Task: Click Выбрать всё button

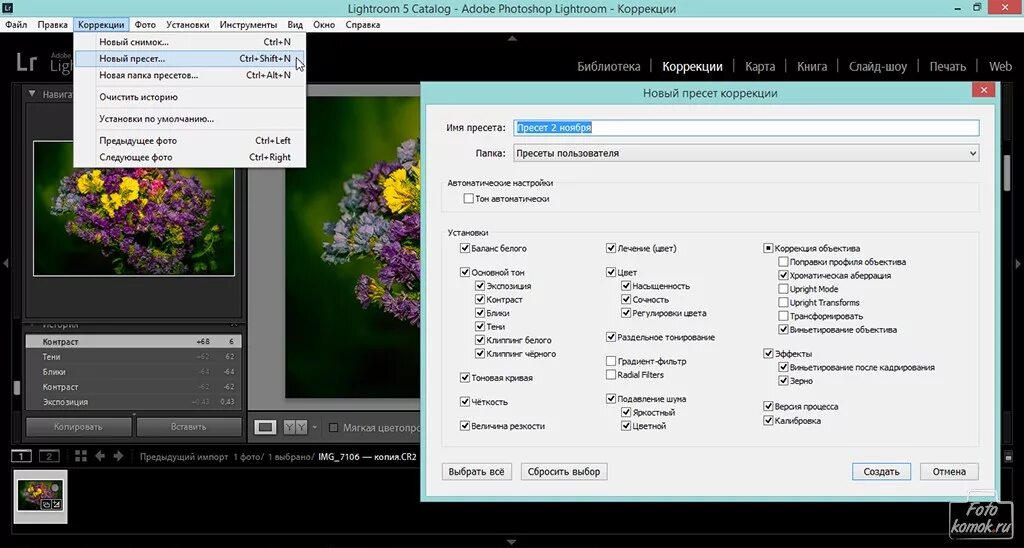Action: (477, 472)
